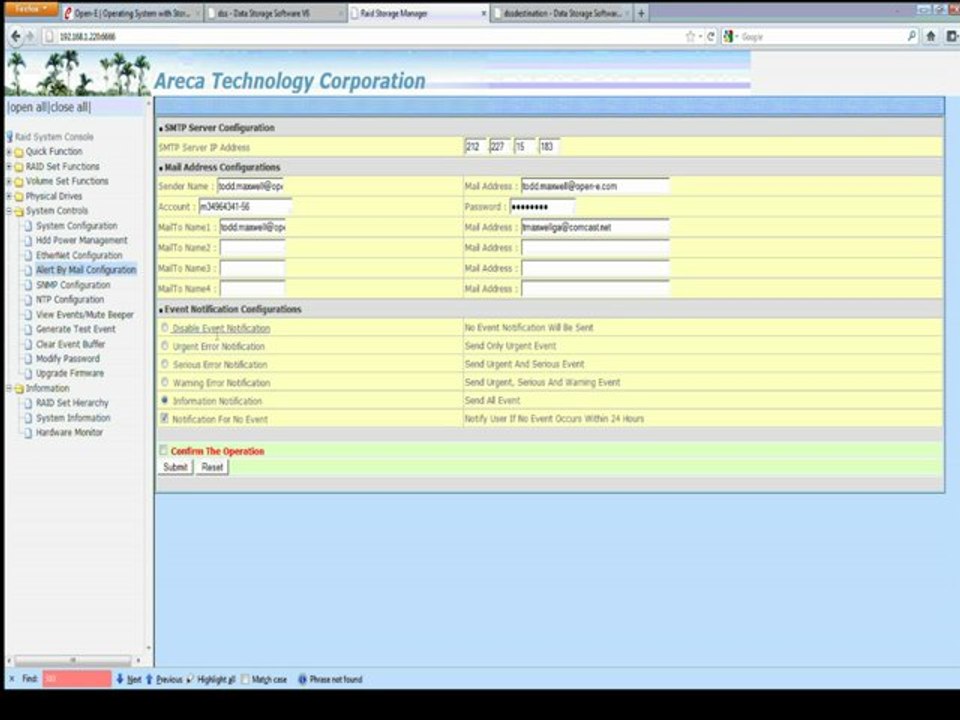The image size is (960, 720).
Task: Click the RAID Set Functions folder icon
Action: tap(19, 167)
